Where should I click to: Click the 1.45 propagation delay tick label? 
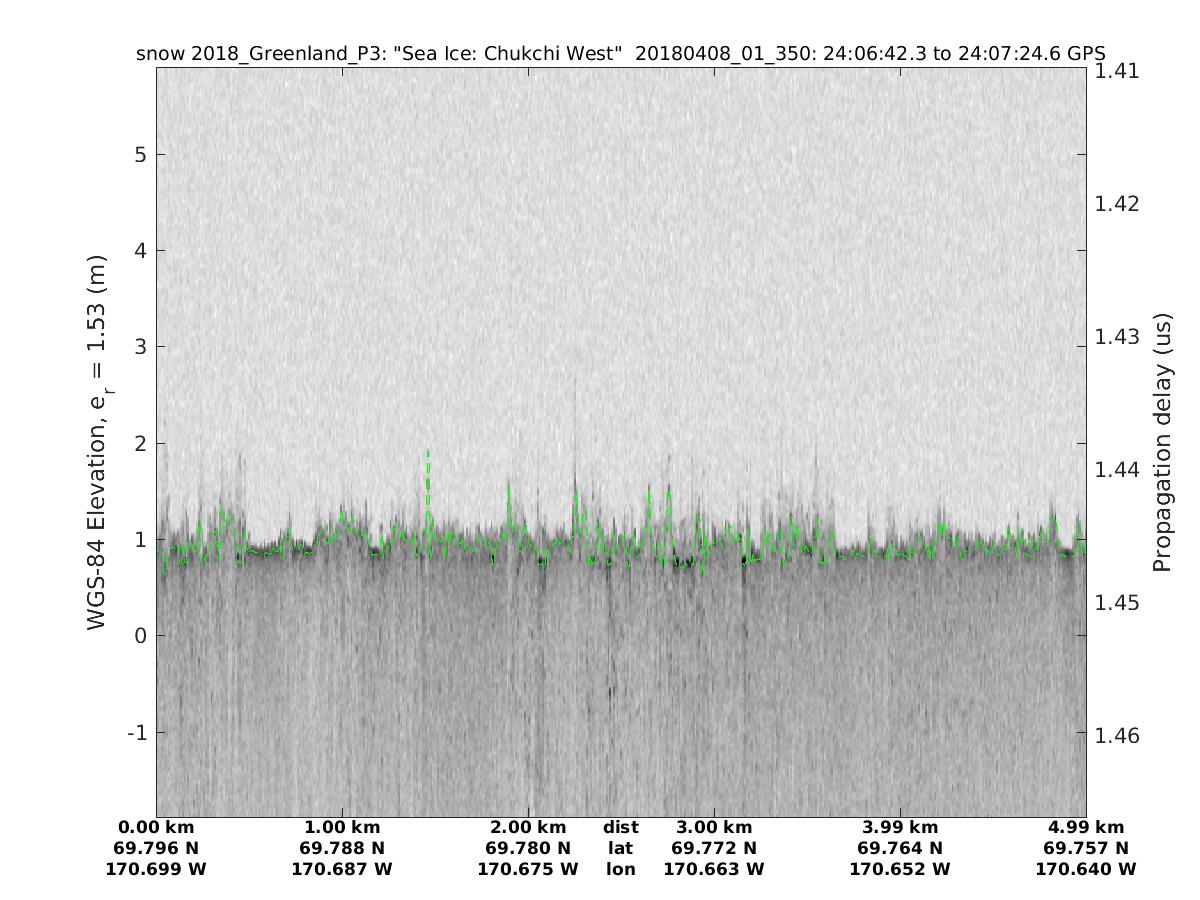pos(1117,602)
